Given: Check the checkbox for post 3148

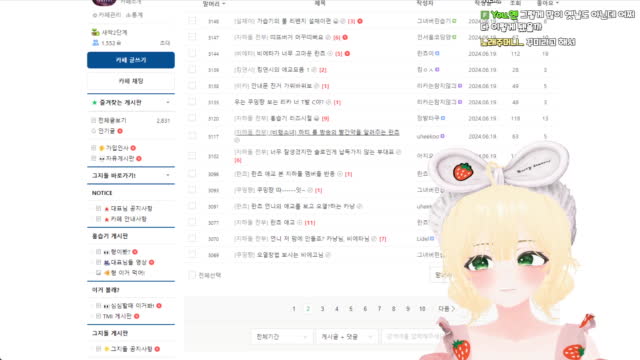Looking at the screenshot, I should click(x=192, y=20).
